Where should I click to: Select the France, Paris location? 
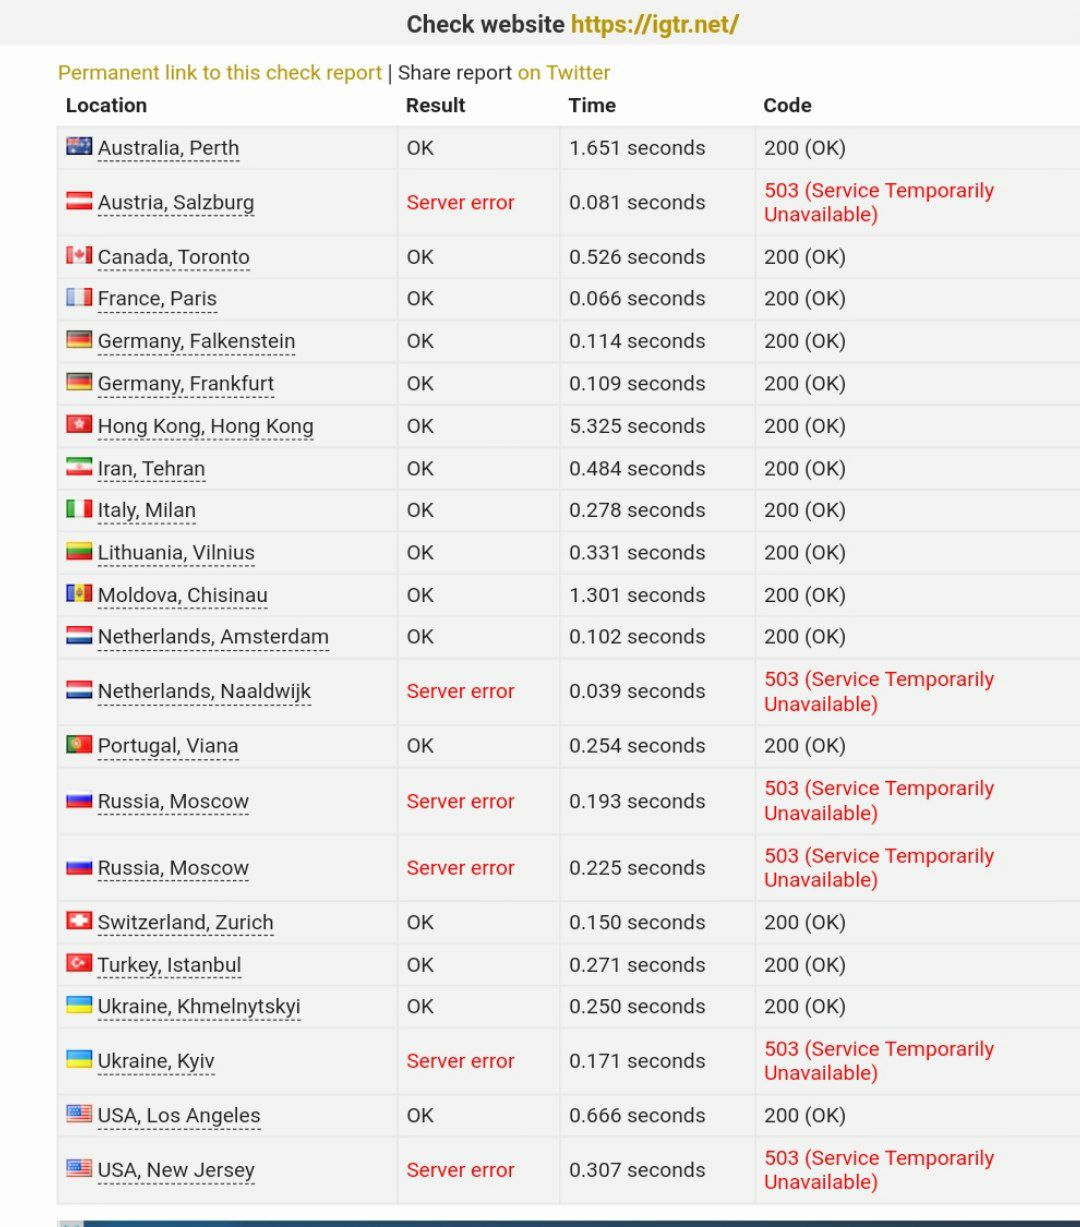[x=157, y=298]
